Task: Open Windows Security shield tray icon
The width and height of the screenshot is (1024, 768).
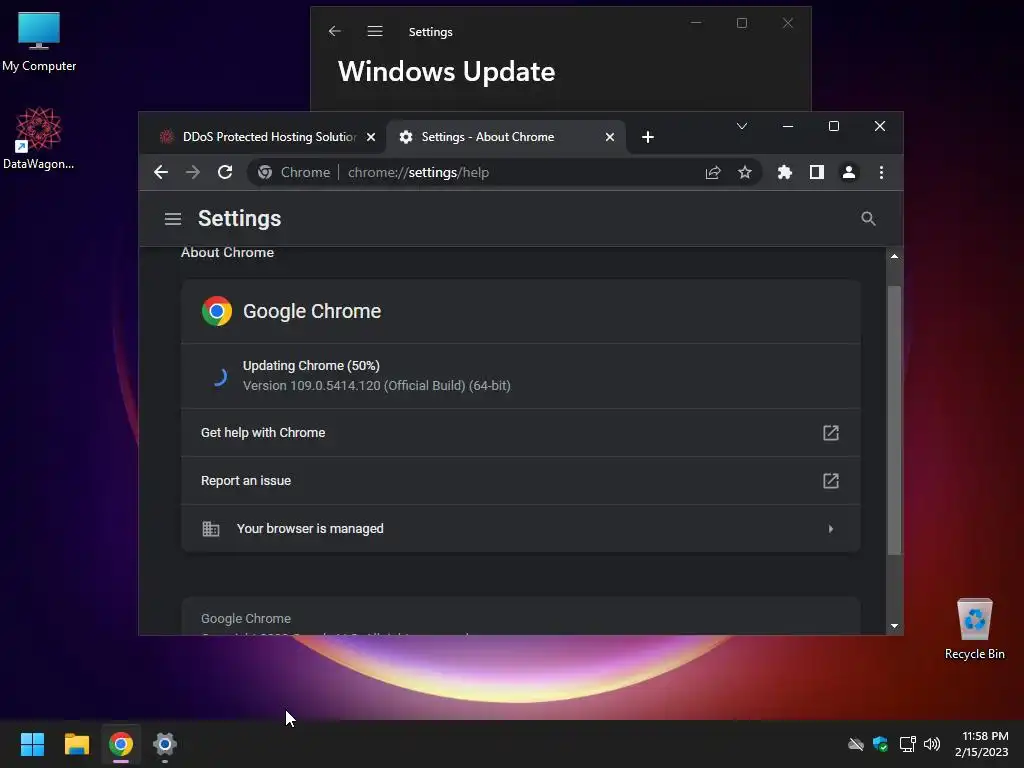Action: click(x=880, y=744)
